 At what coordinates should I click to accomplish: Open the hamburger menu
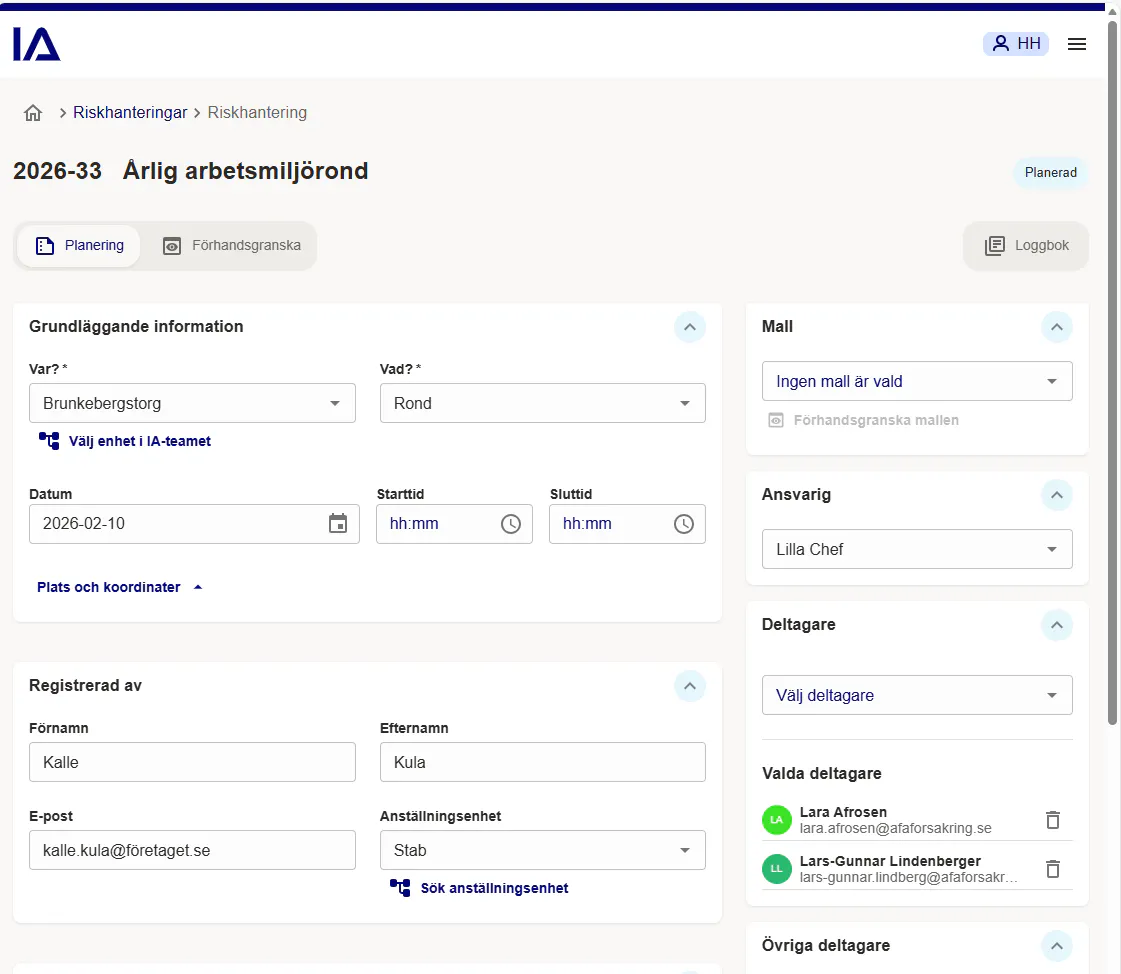coord(1077,43)
